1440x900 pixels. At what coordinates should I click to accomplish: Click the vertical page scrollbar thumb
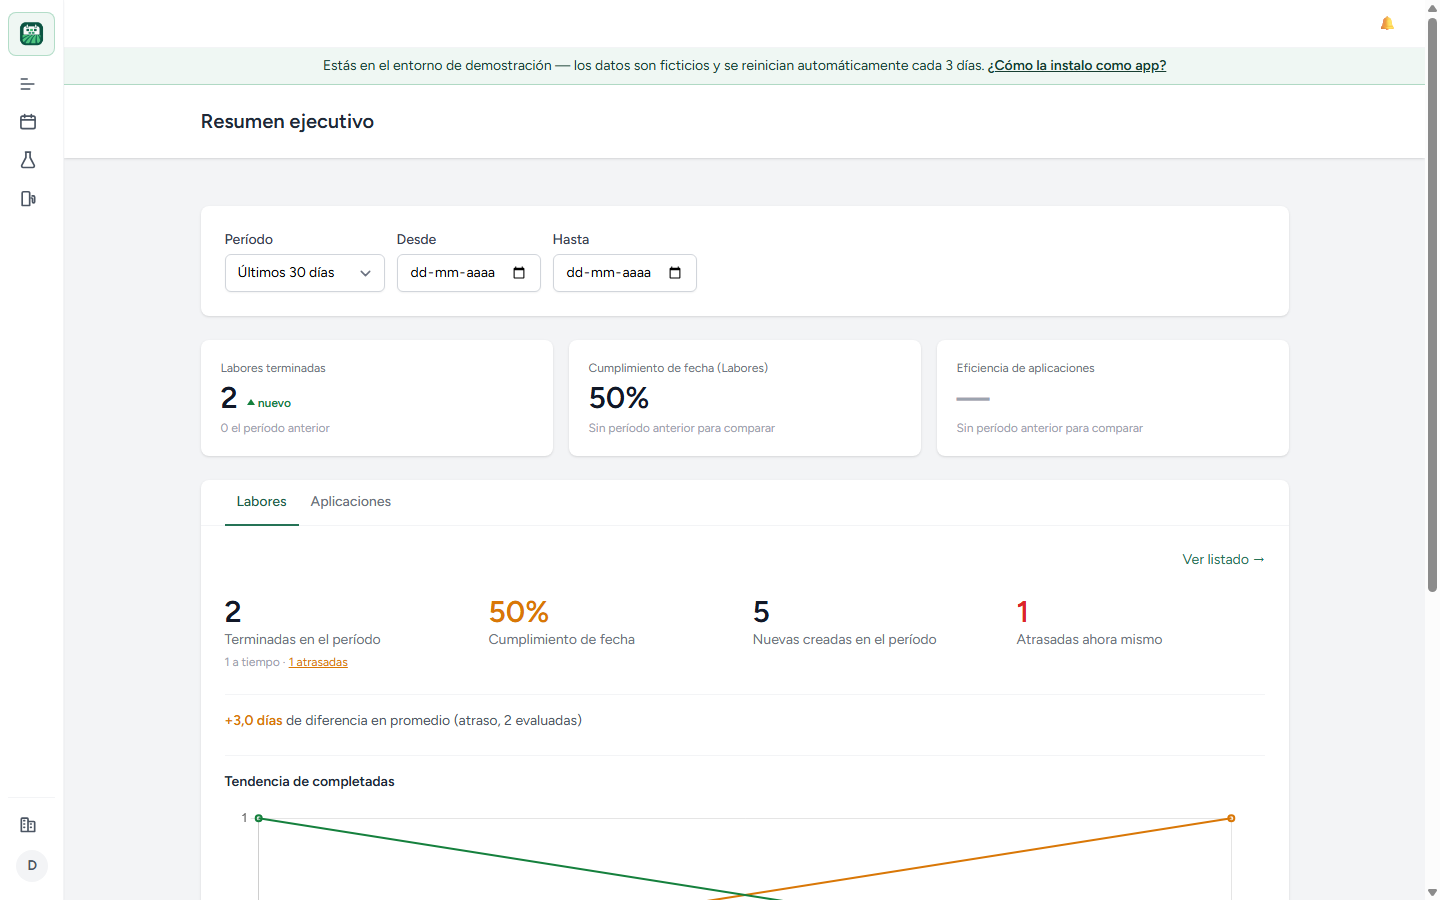click(1432, 305)
